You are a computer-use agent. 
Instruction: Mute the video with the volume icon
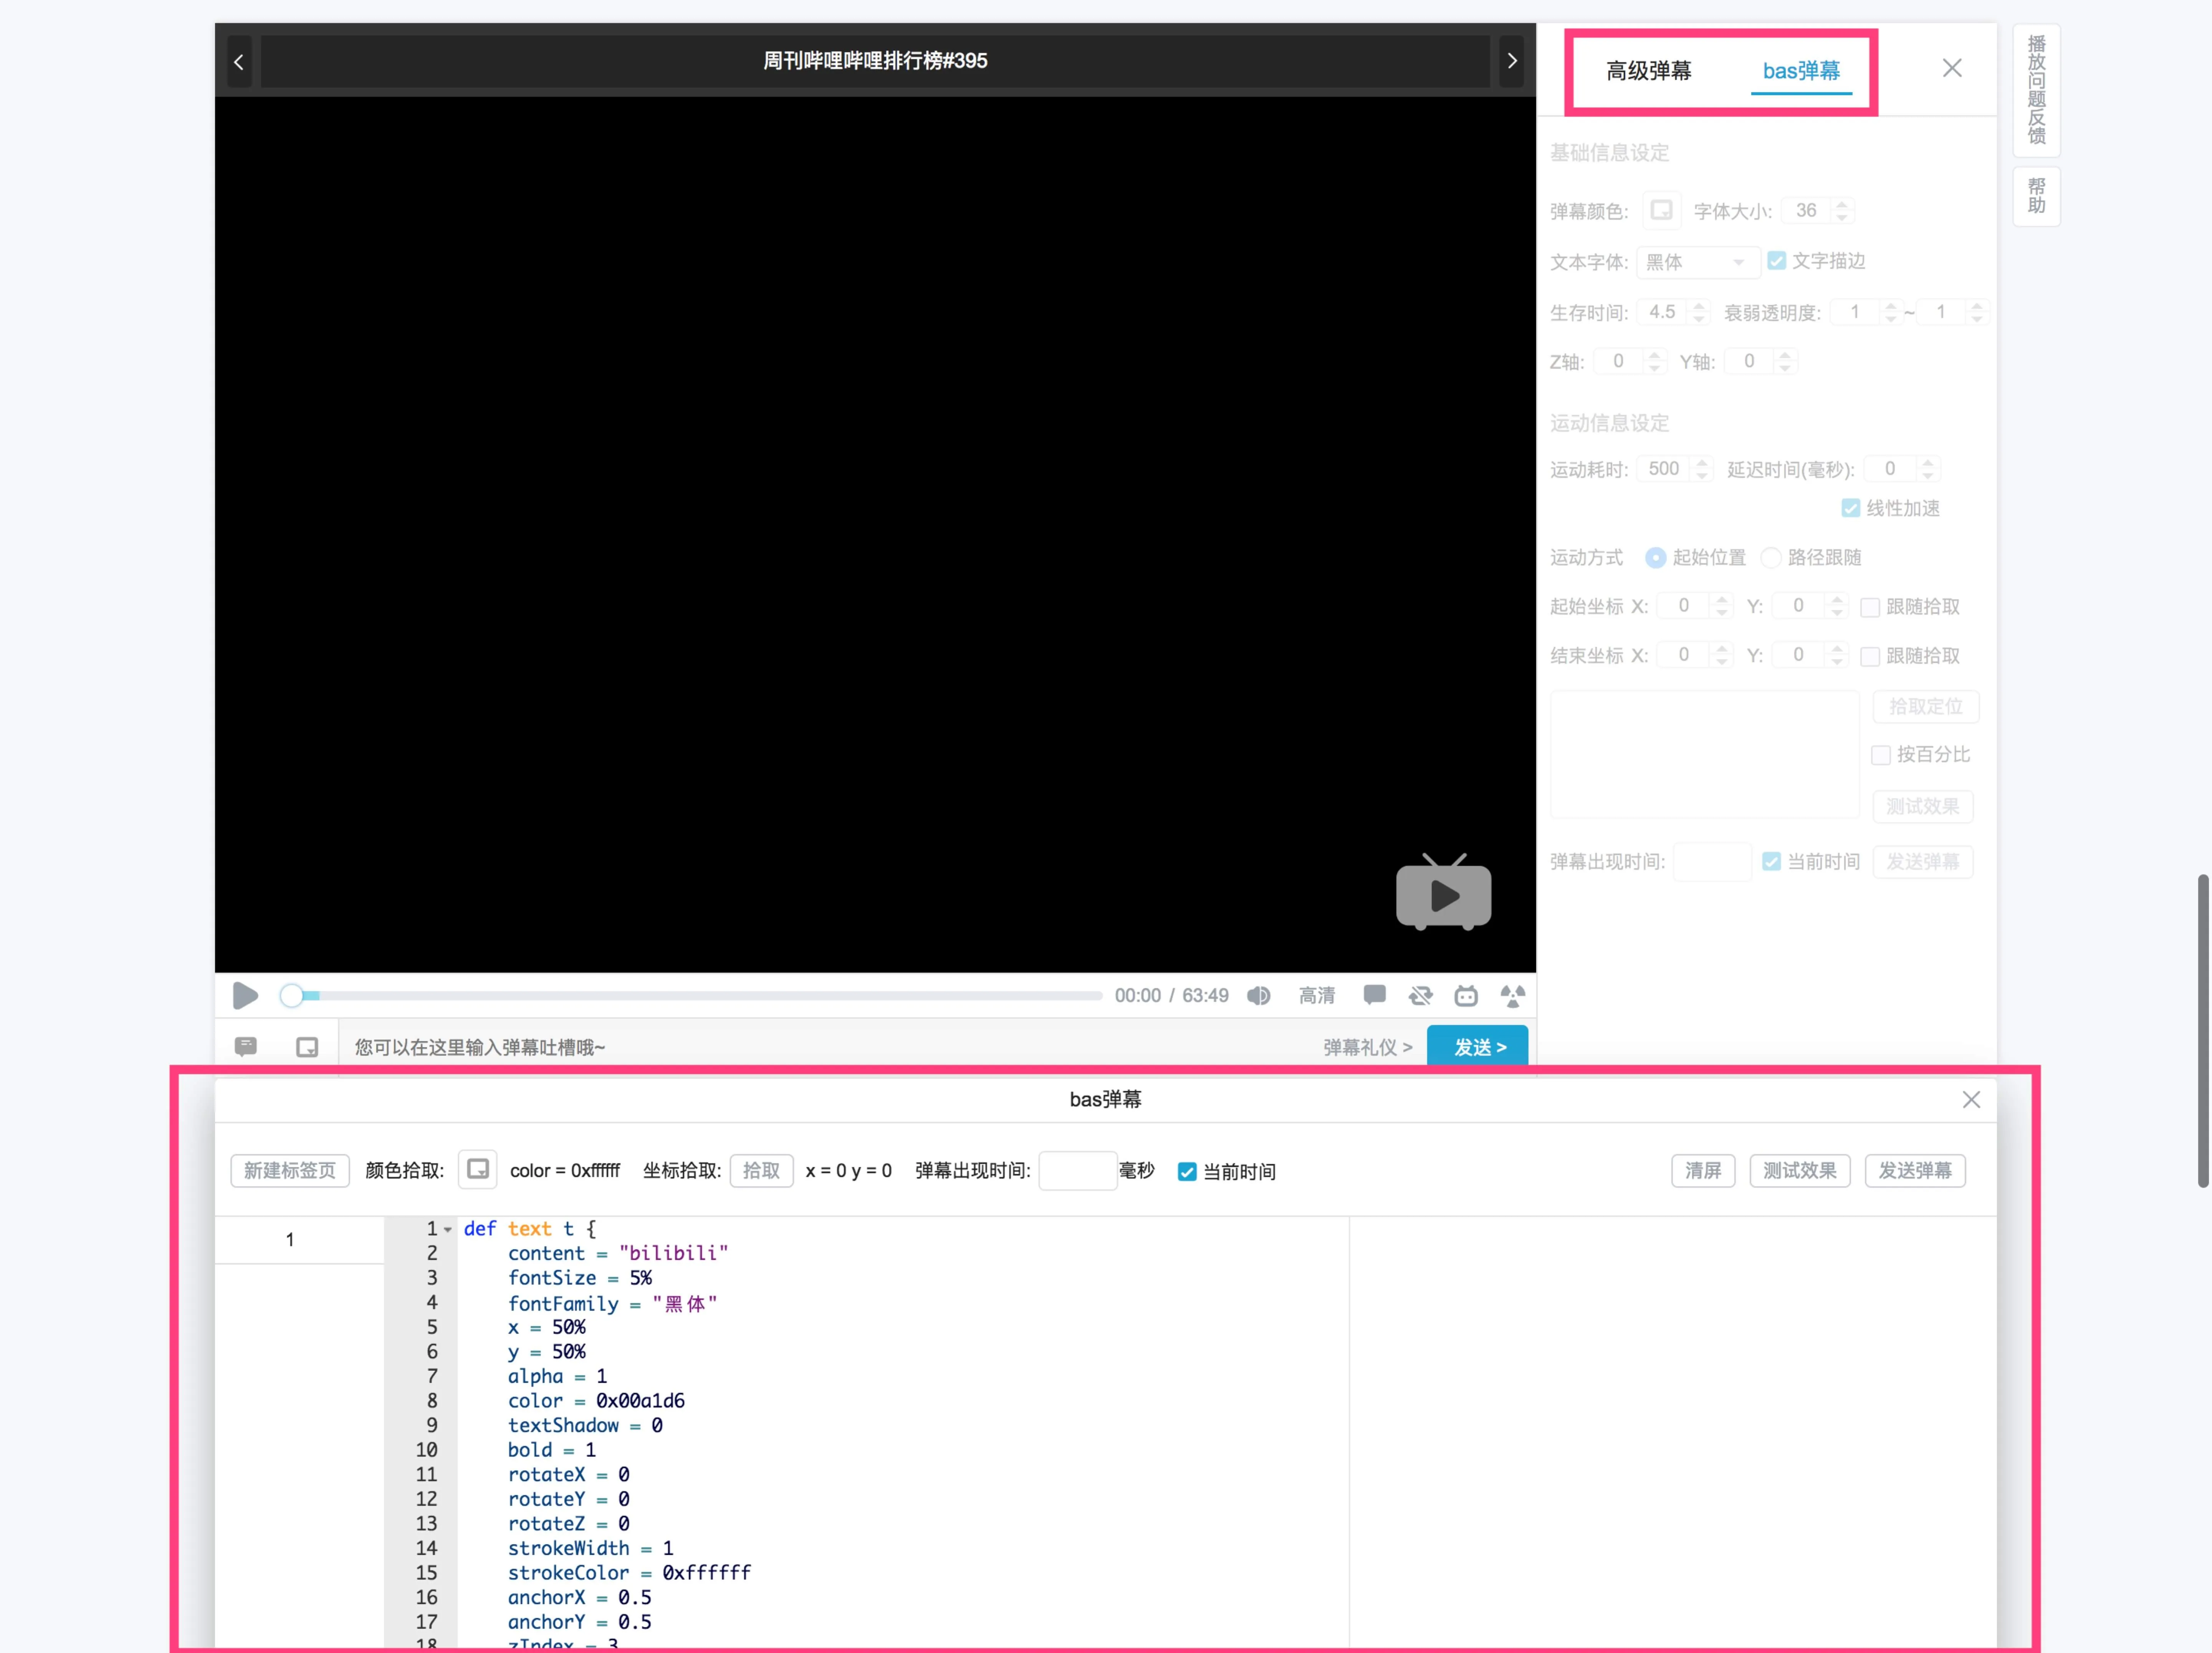point(1259,996)
